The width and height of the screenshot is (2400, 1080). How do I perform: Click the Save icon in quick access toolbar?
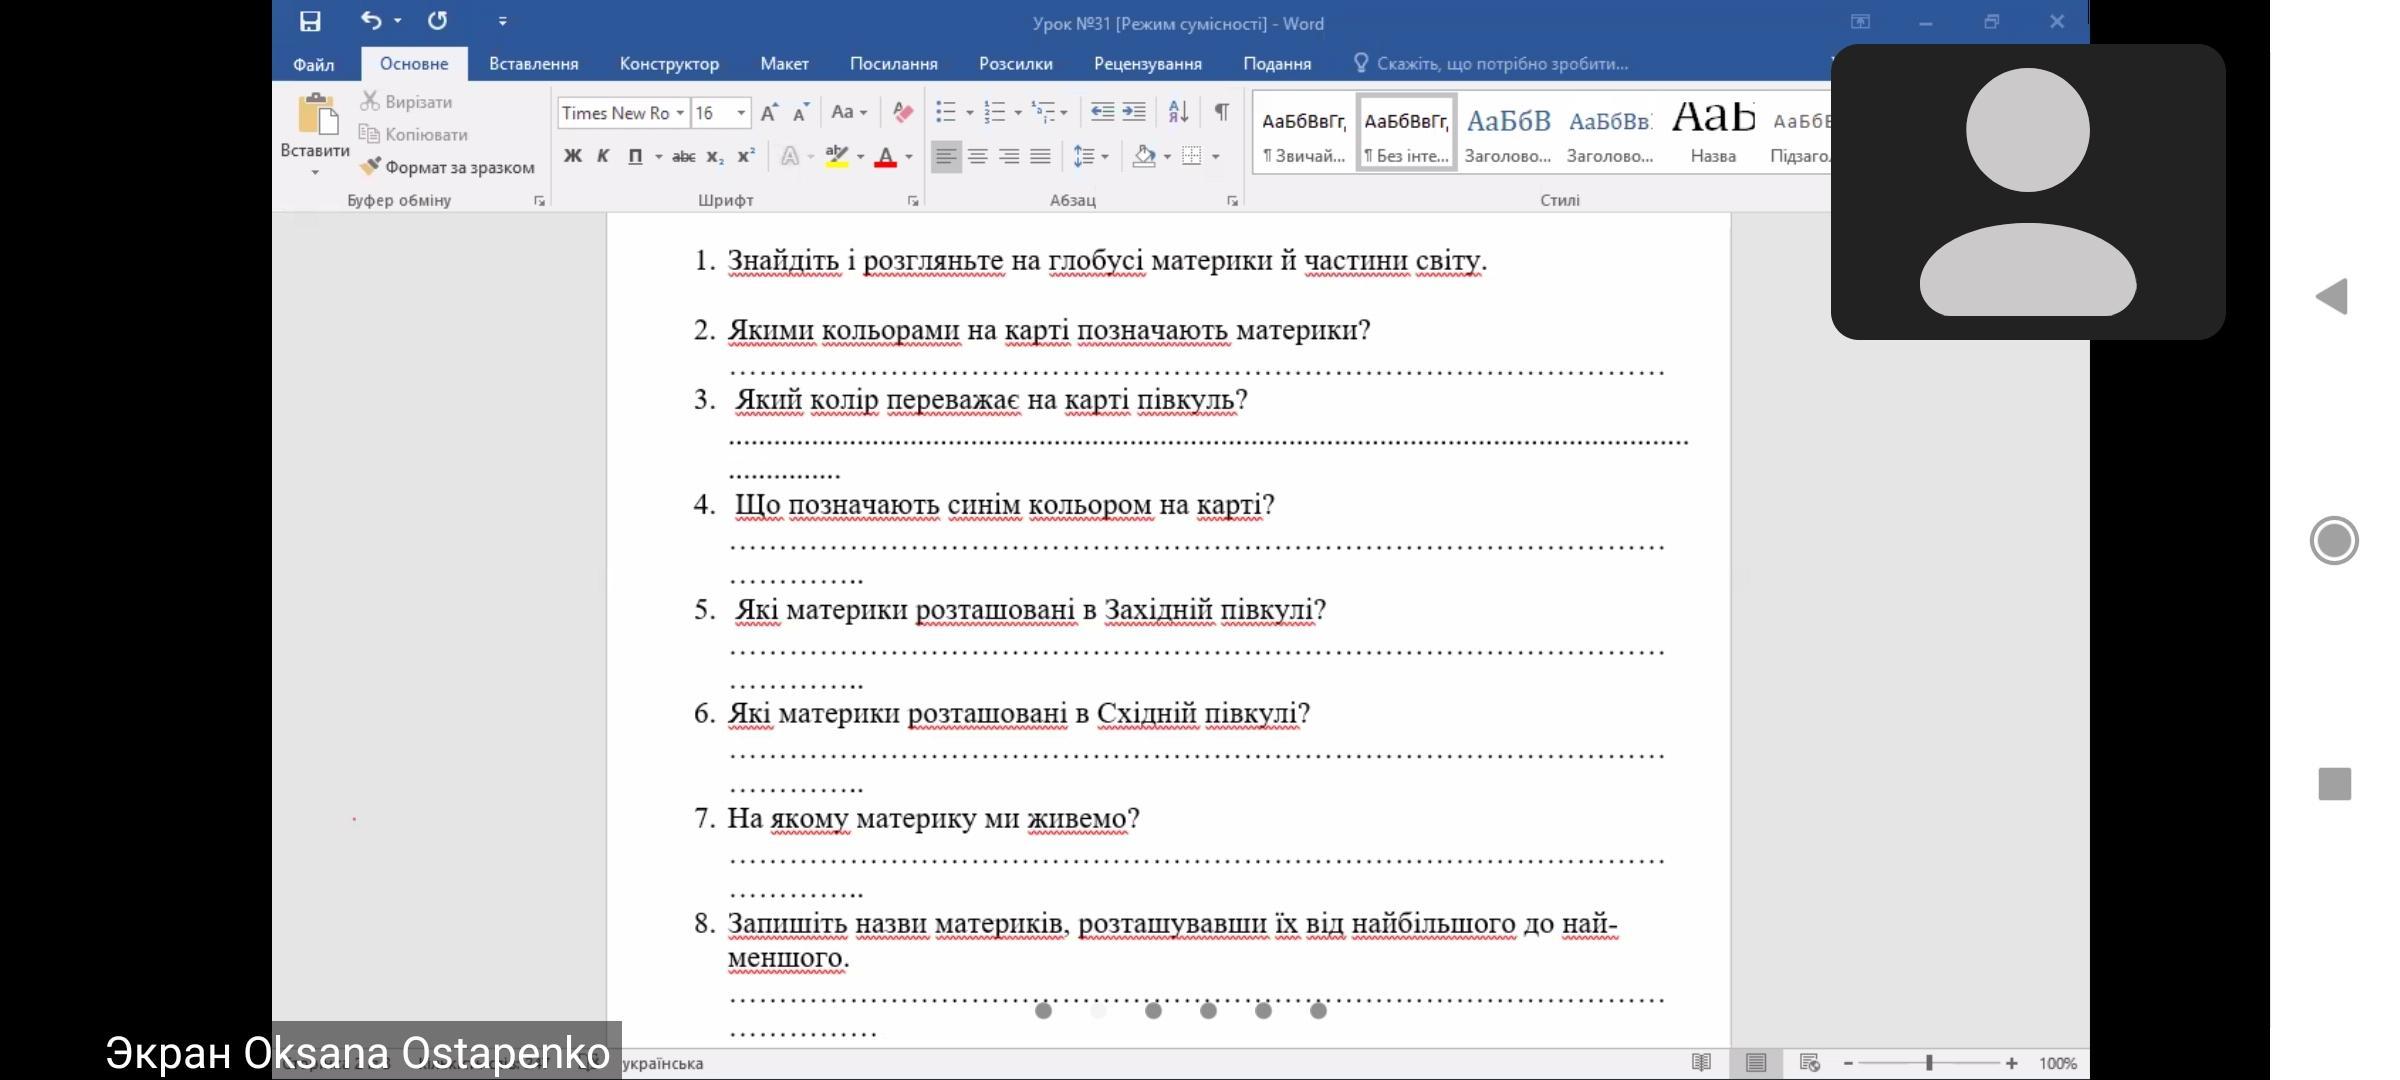tap(310, 21)
